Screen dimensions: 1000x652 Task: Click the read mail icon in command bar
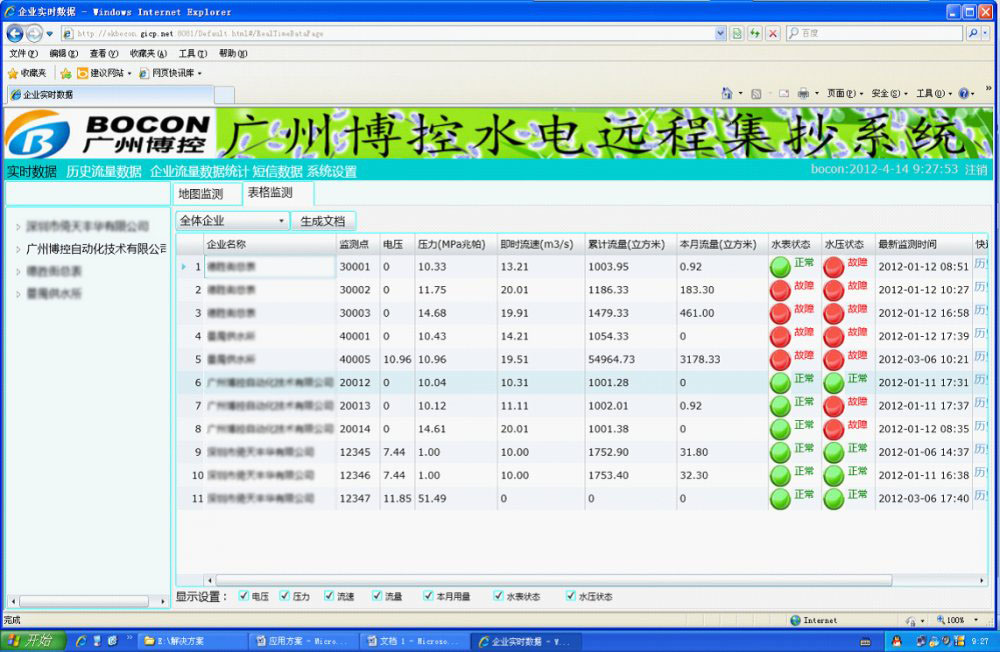(784, 94)
